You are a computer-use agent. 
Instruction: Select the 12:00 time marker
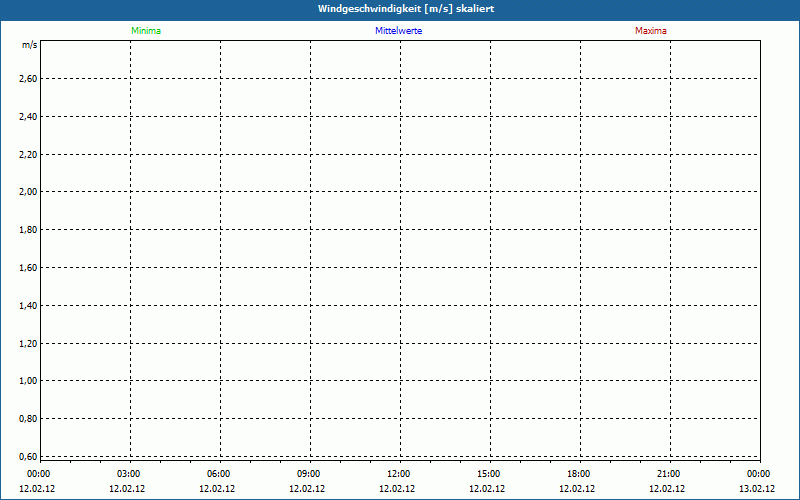coord(399,474)
